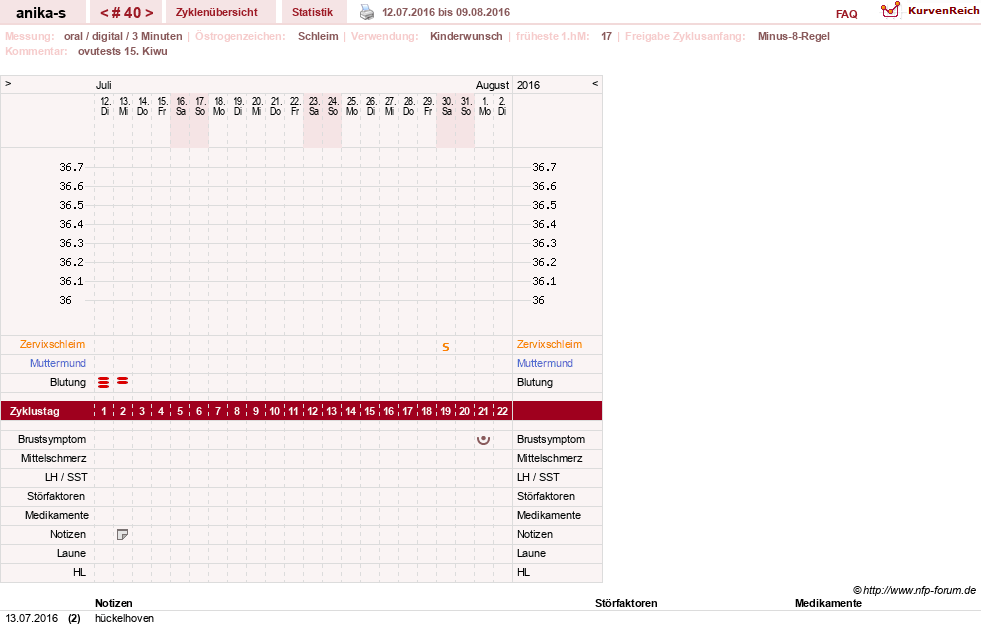
Task: Open the KurvenReich logo icon
Action: pyautogui.click(x=890, y=10)
